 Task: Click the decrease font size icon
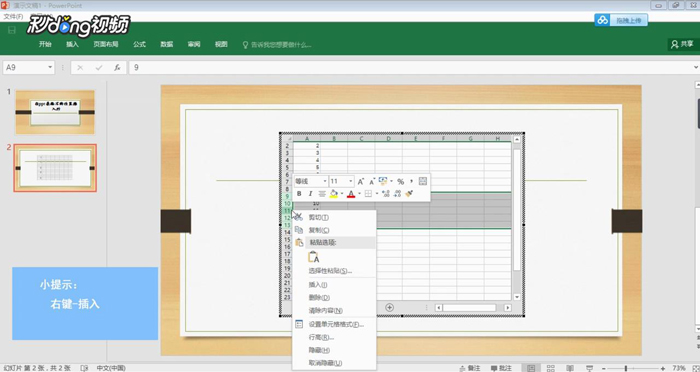(x=372, y=181)
